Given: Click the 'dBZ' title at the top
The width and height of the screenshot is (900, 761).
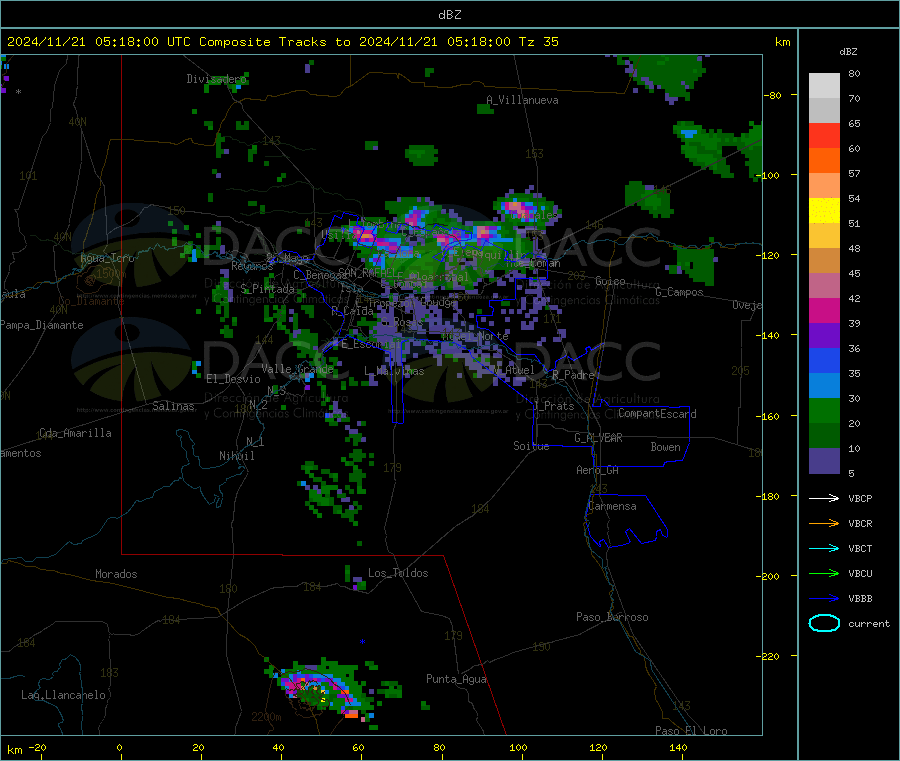Looking at the screenshot, I should point(449,15).
